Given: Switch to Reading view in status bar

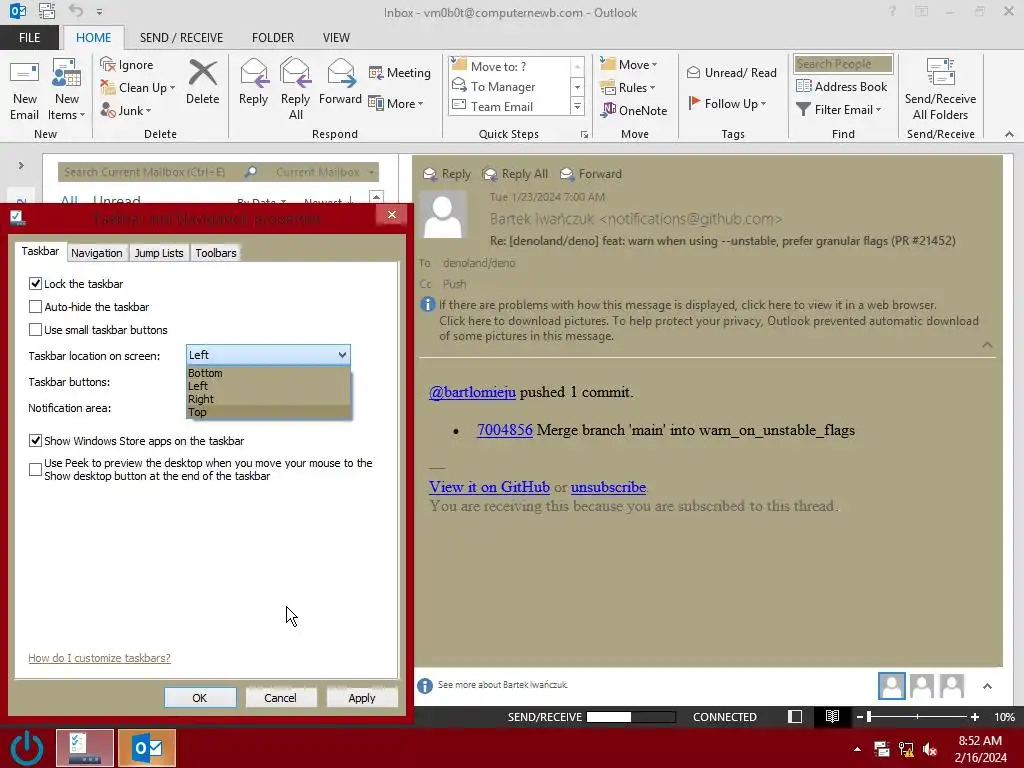Looking at the screenshot, I should click(x=832, y=716).
